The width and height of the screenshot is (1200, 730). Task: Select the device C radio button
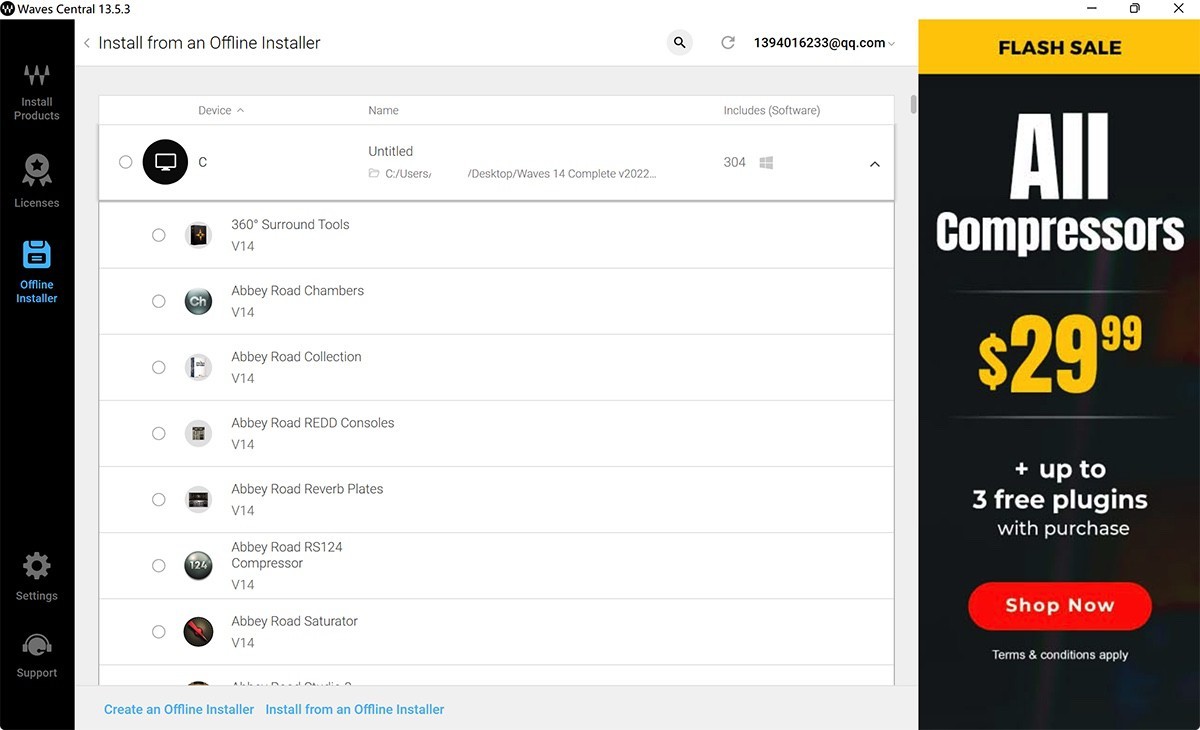126,162
